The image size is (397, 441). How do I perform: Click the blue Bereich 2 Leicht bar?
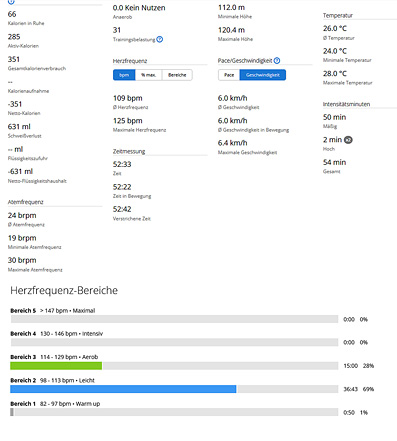coord(123,389)
